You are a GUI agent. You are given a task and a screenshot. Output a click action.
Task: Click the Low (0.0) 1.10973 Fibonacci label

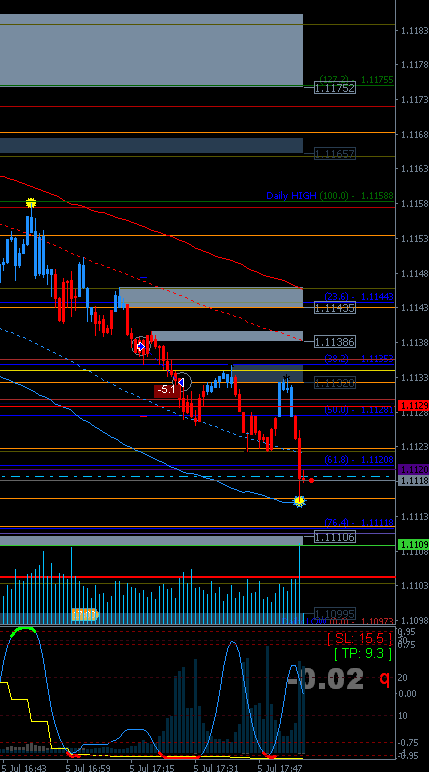coord(350,621)
